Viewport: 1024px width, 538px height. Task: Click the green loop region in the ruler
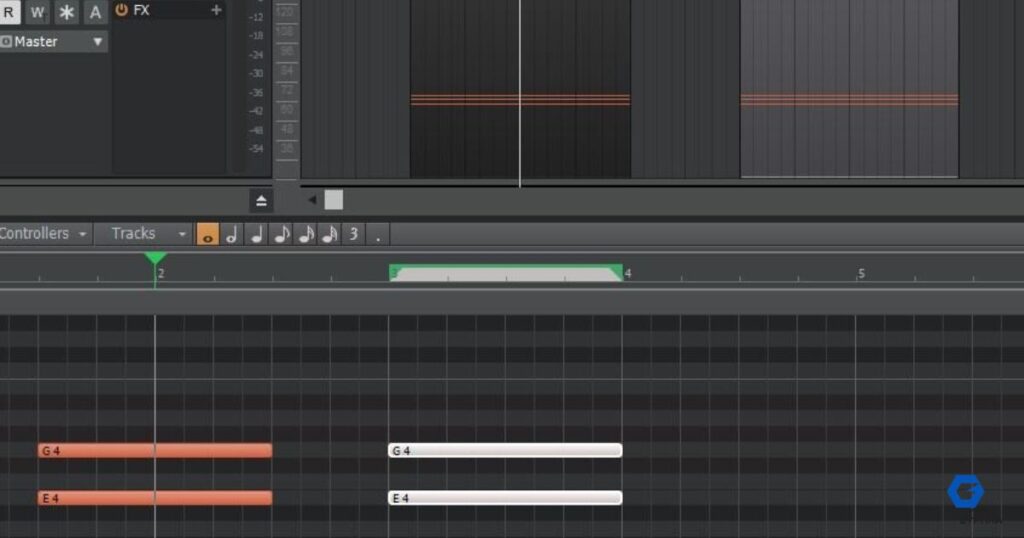click(x=505, y=272)
